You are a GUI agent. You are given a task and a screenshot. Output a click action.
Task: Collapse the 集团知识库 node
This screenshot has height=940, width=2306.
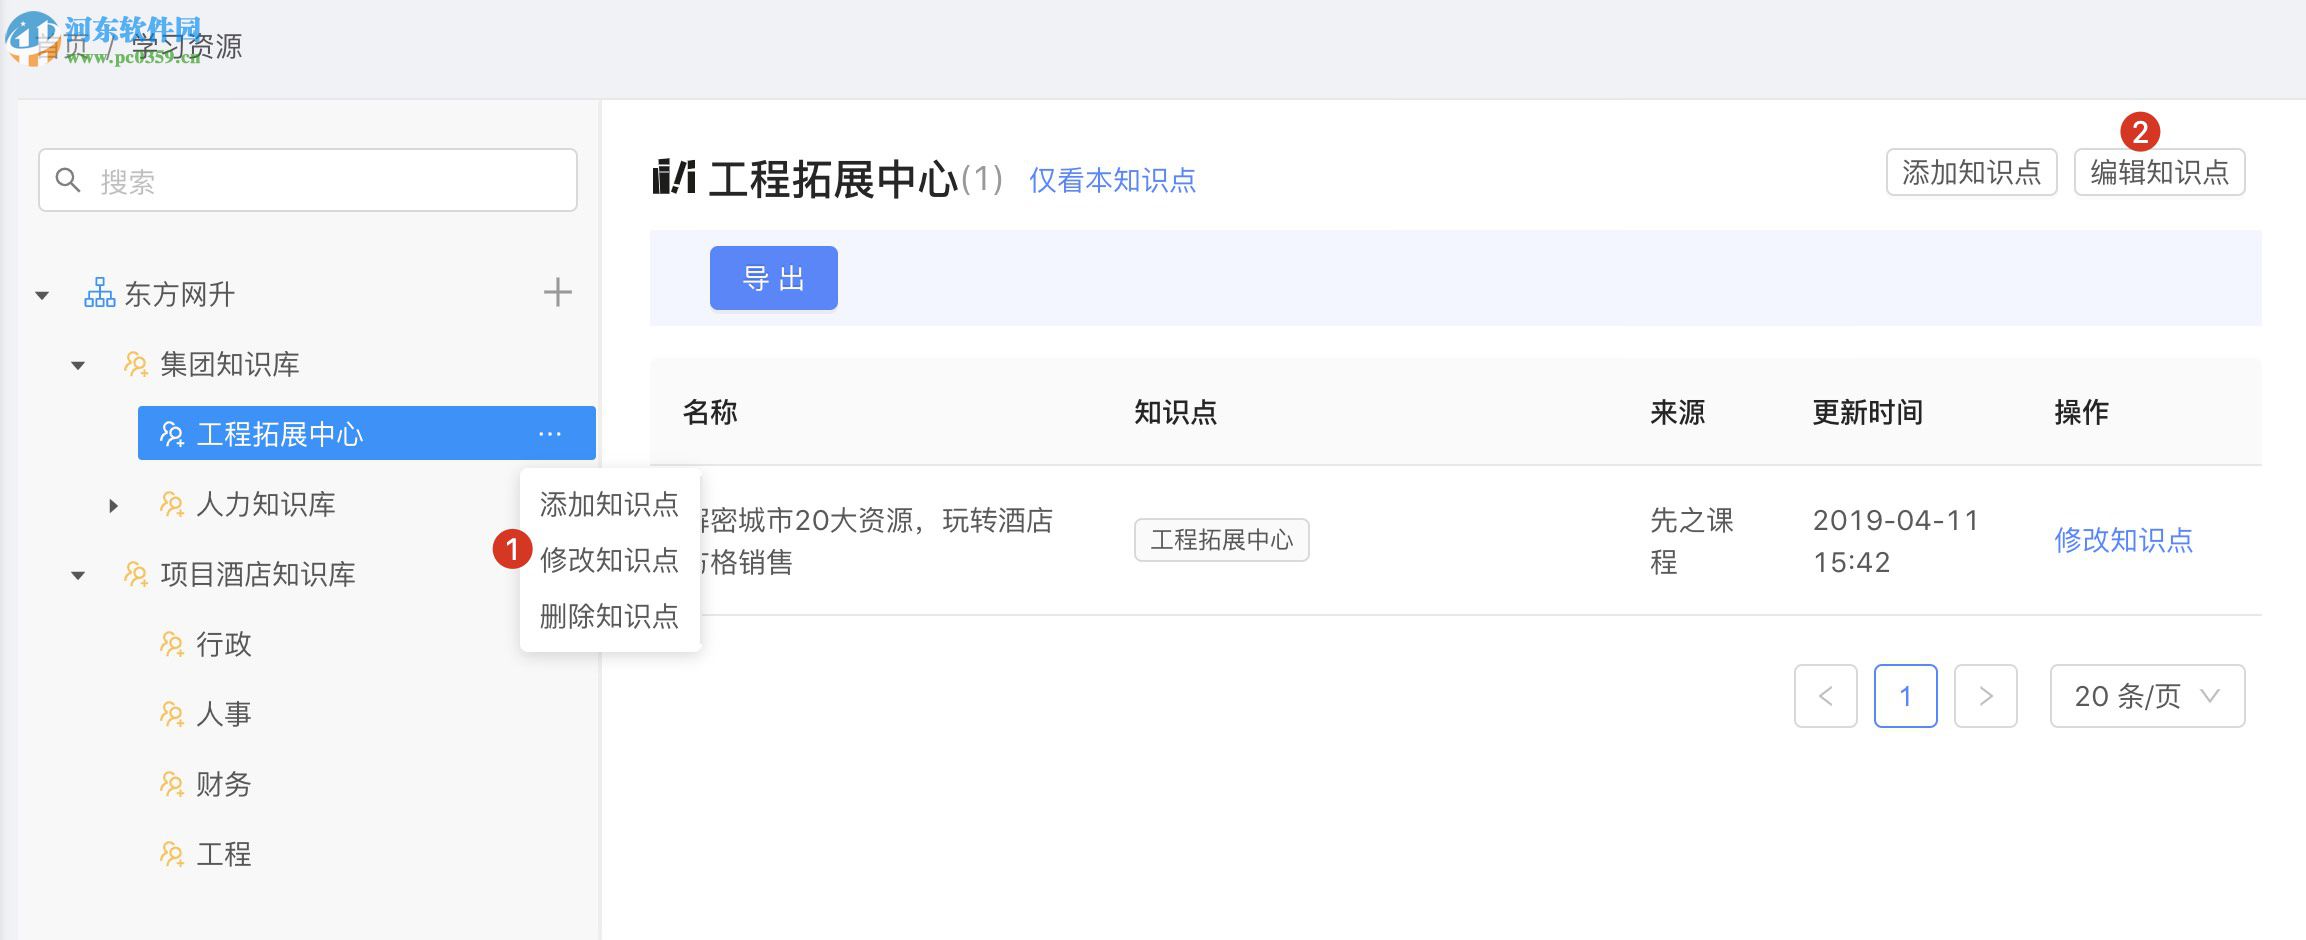point(78,365)
